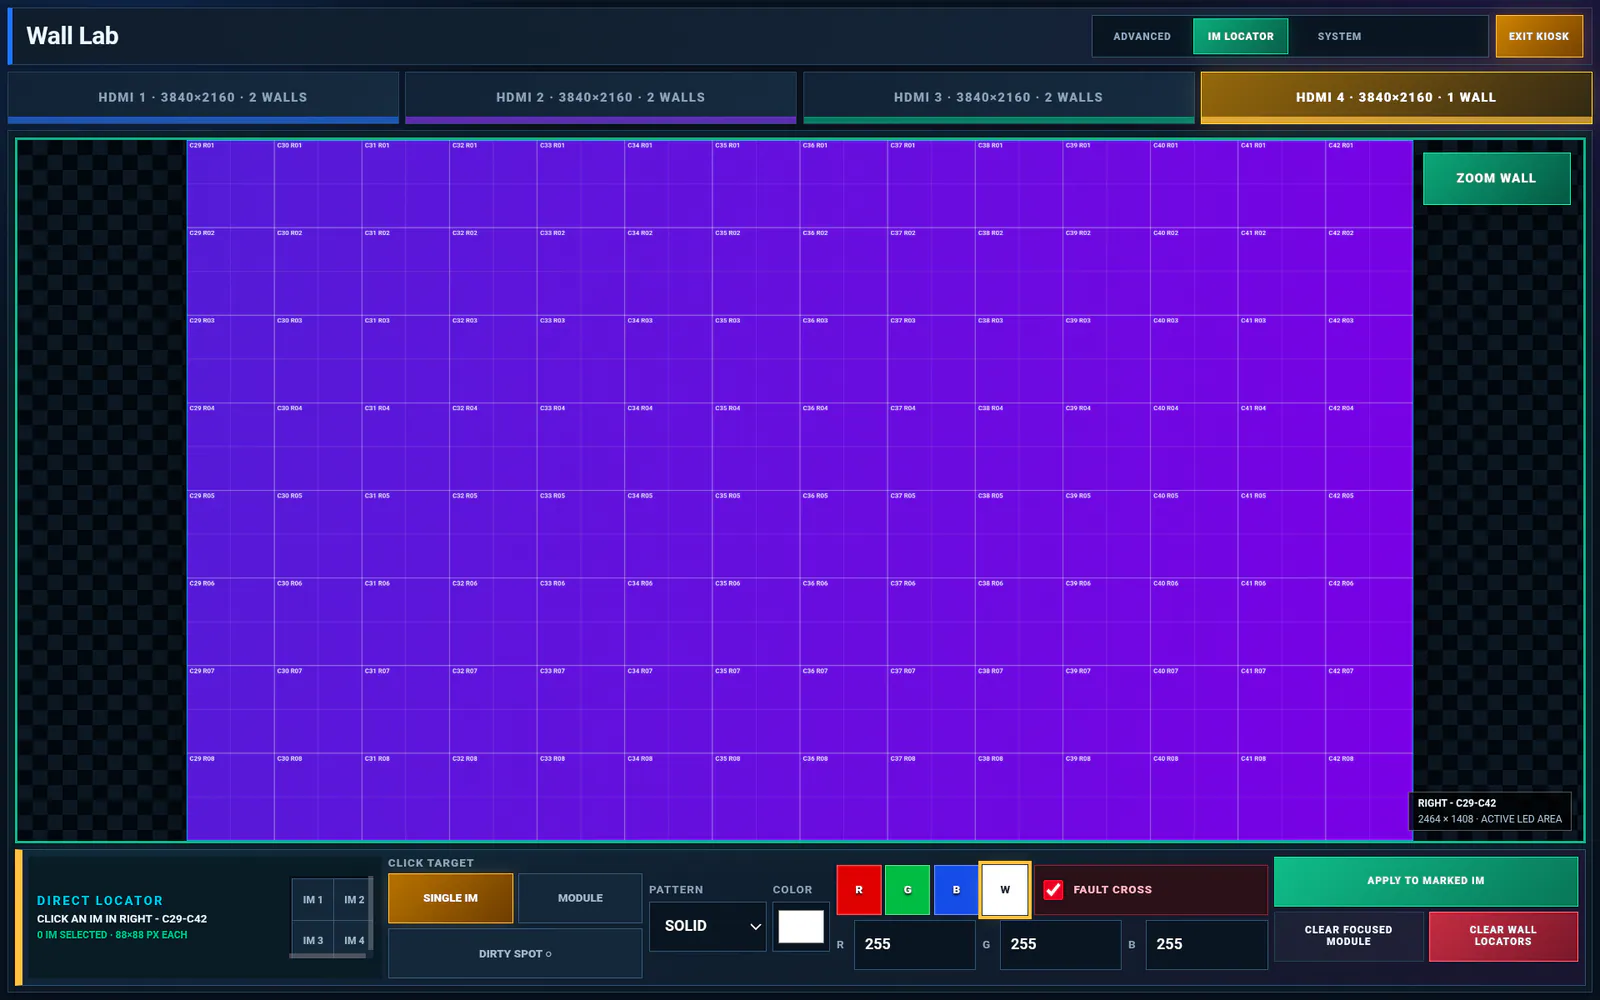Viewport: 1600px width, 1000px height.
Task: Pick the white W color preset
Action: tap(1005, 889)
